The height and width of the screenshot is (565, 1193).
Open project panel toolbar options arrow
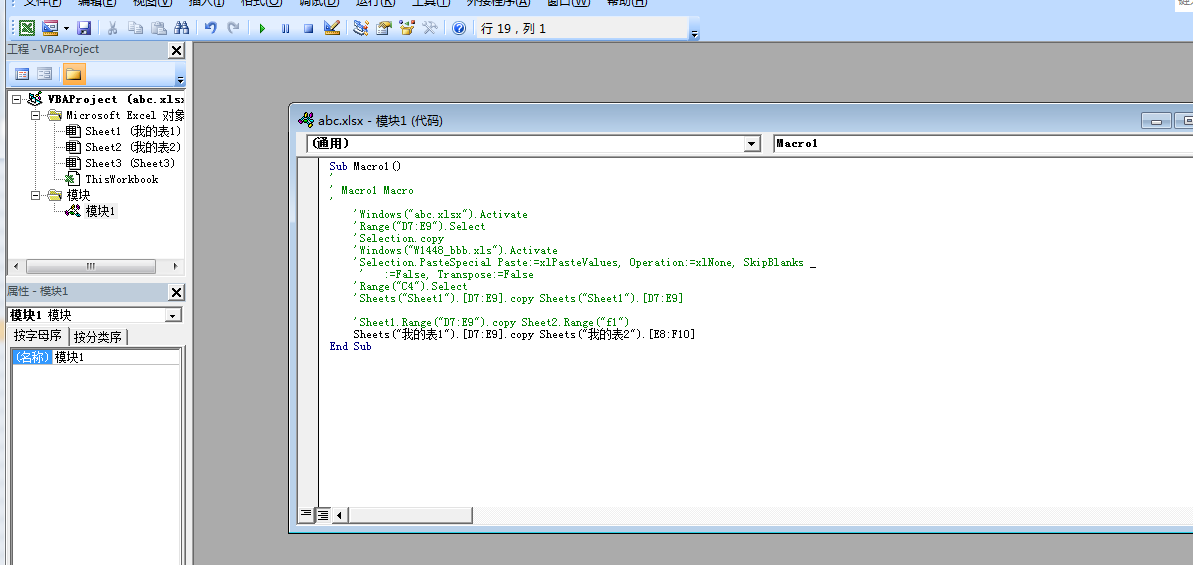(x=180, y=79)
